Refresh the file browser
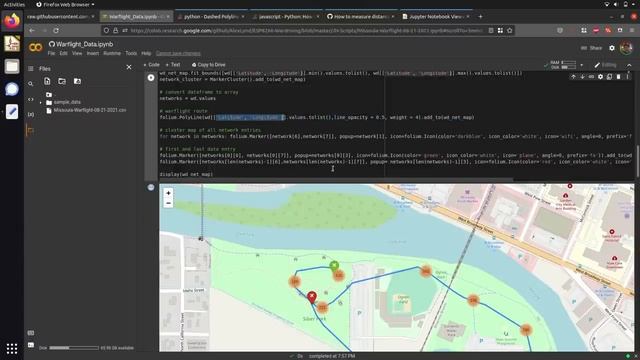 pyautogui.click(x=62, y=81)
